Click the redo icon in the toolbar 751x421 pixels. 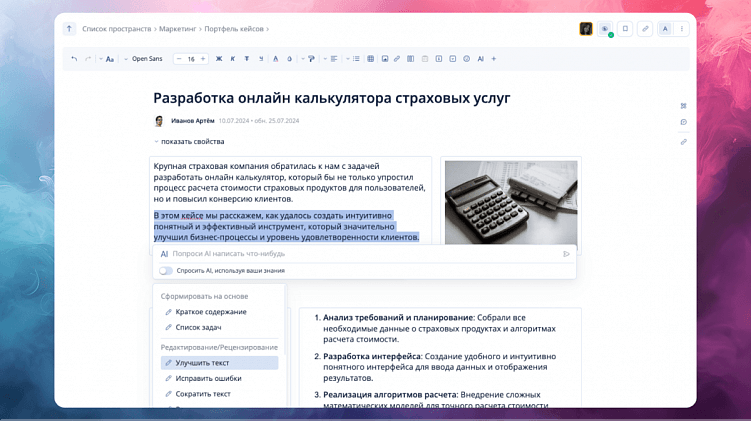coord(88,59)
